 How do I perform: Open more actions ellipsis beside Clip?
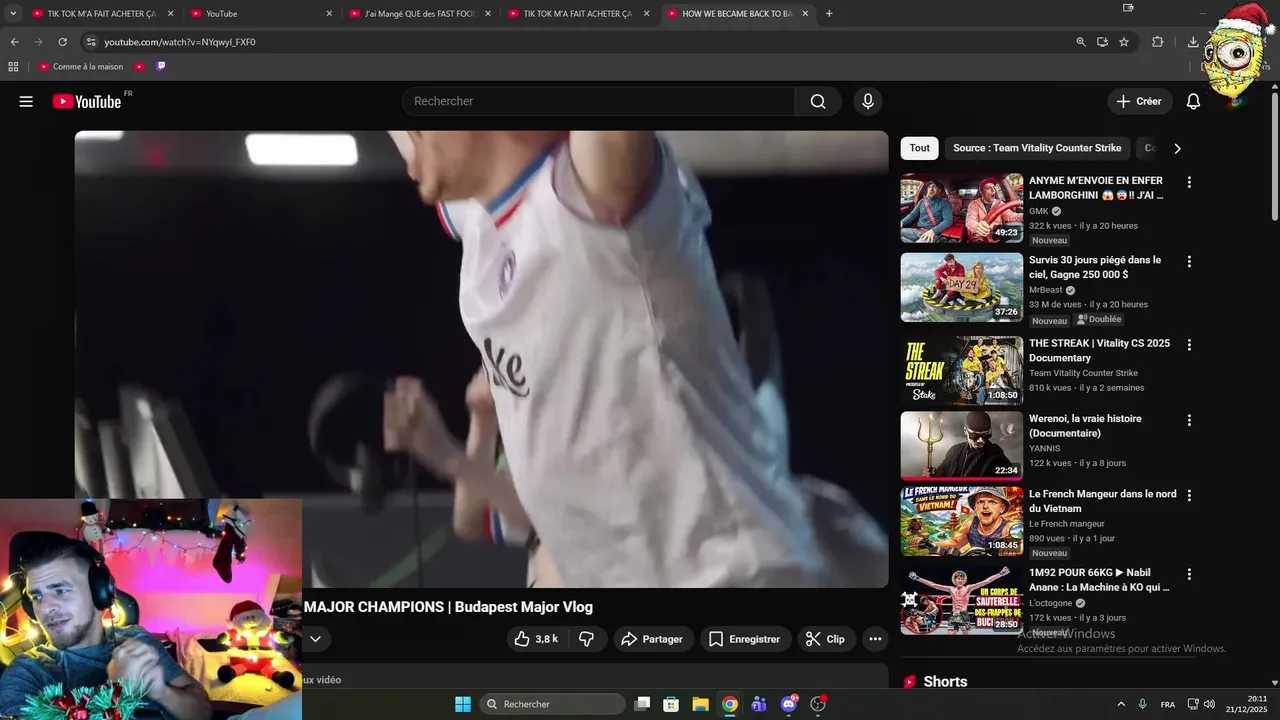(x=875, y=639)
